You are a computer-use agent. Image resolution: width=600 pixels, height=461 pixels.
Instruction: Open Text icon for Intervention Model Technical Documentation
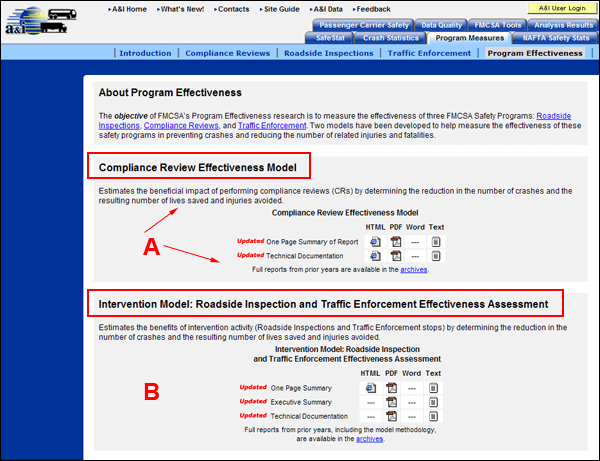click(x=433, y=416)
